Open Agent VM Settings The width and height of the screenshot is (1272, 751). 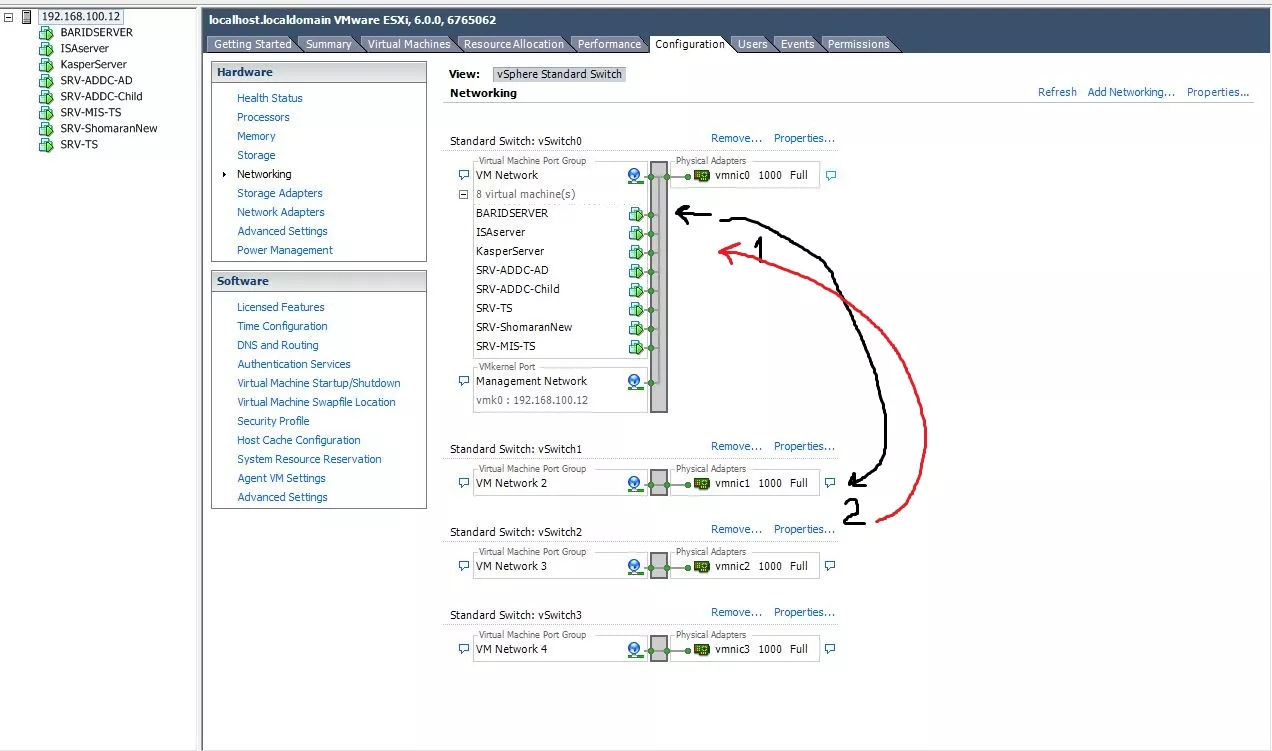[281, 478]
